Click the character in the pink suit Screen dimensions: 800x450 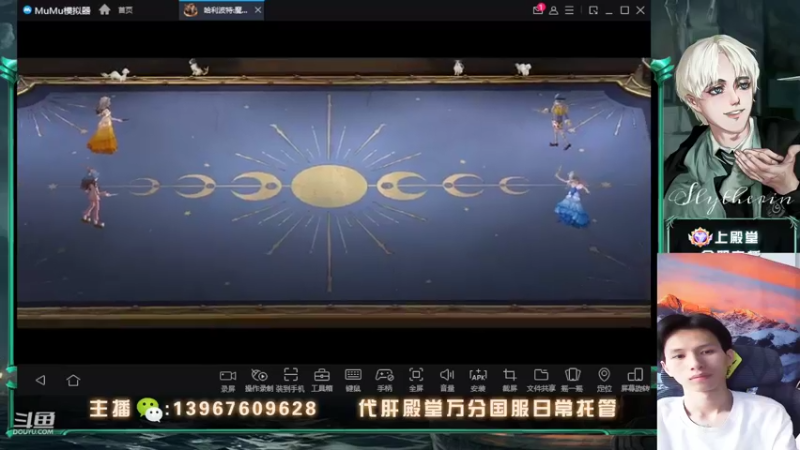(x=94, y=197)
